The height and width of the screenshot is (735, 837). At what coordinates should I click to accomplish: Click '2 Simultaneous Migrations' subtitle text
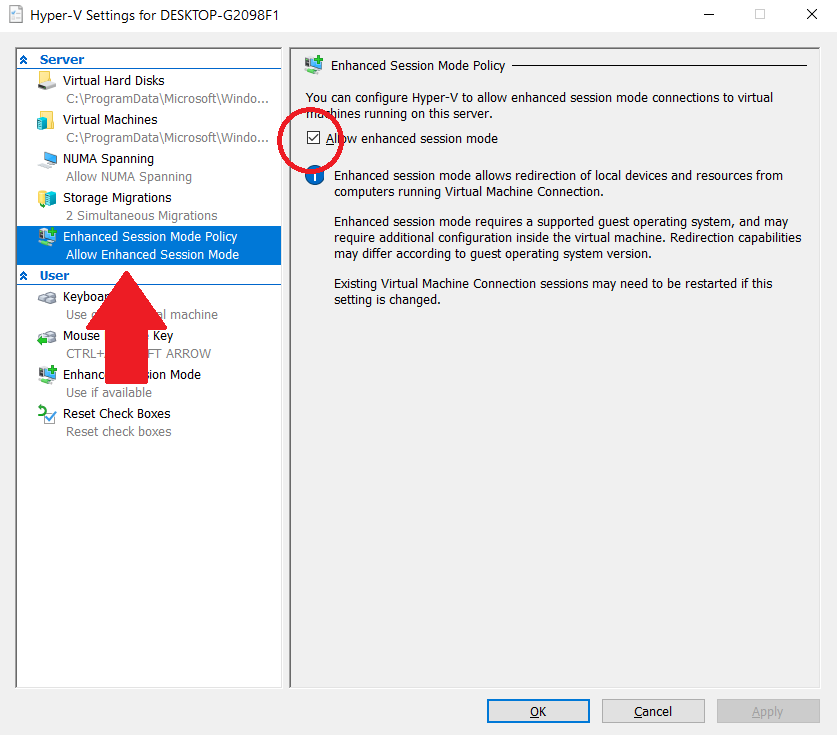point(141,216)
